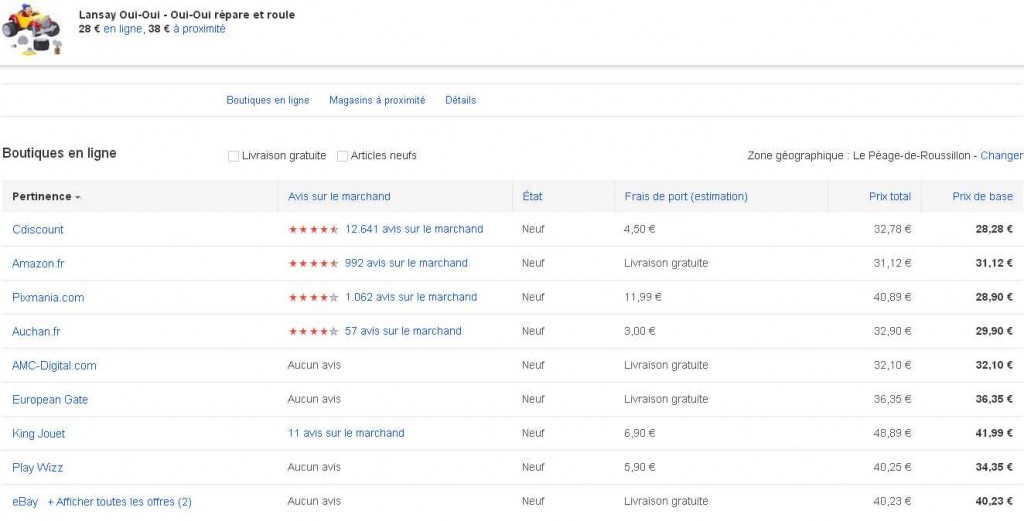The height and width of the screenshot is (521, 1024).
Task: Select the Détails tab
Action: pos(460,100)
